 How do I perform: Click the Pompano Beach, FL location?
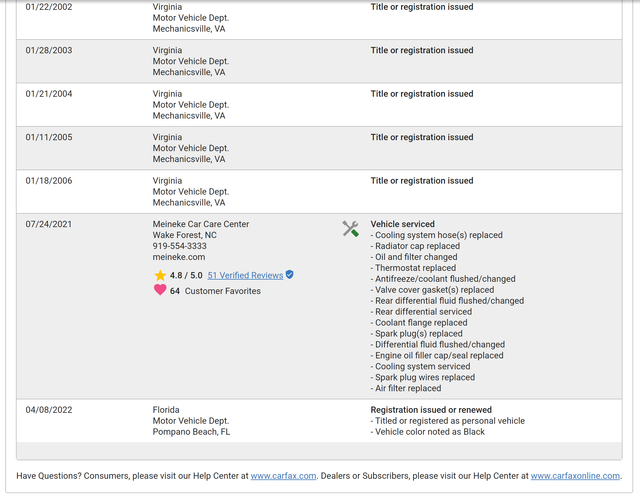point(191,432)
